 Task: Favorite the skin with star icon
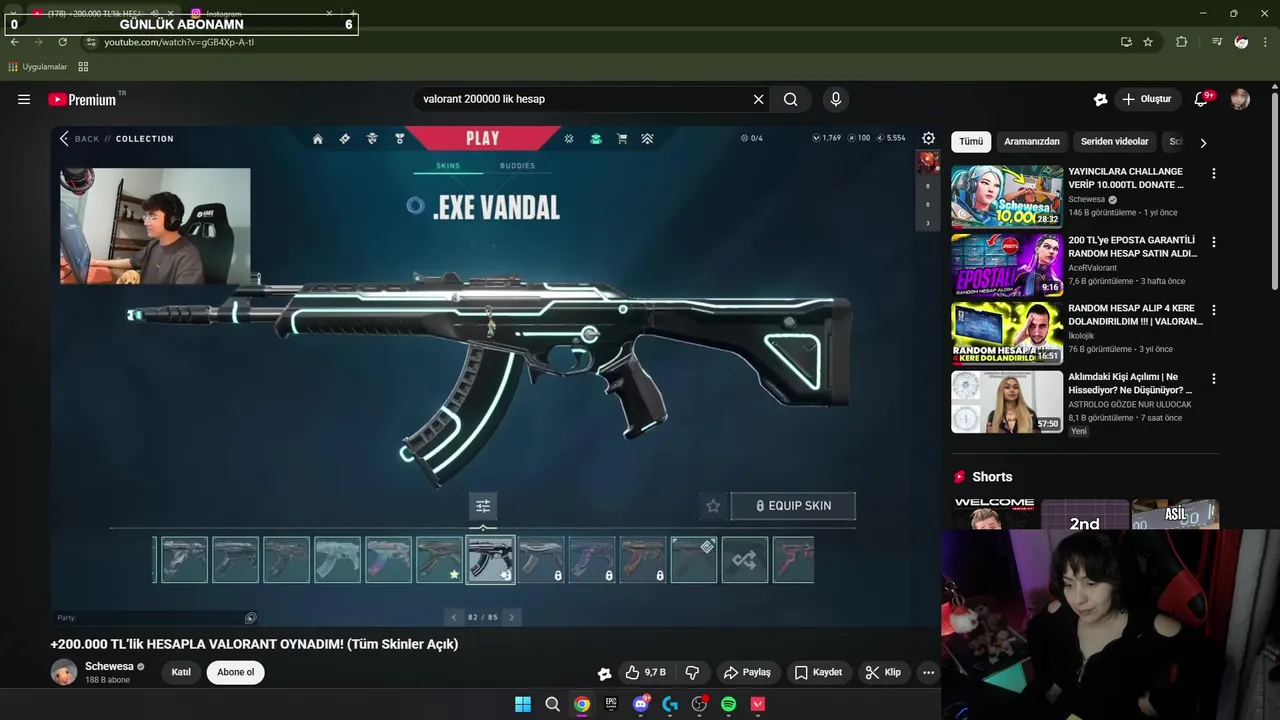pyautogui.click(x=713, y=506)
